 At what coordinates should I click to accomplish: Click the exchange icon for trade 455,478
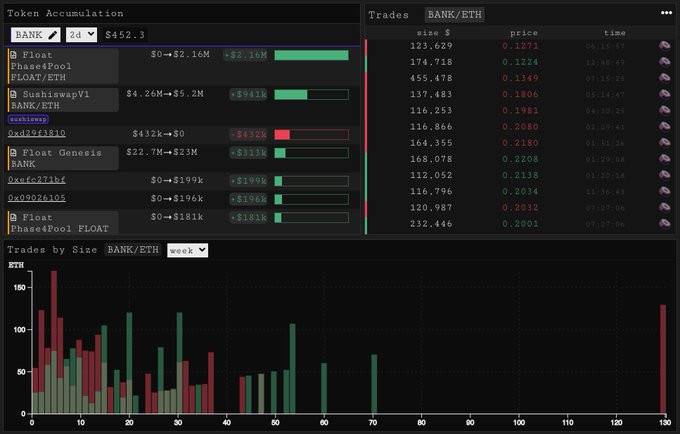(664, 77)
